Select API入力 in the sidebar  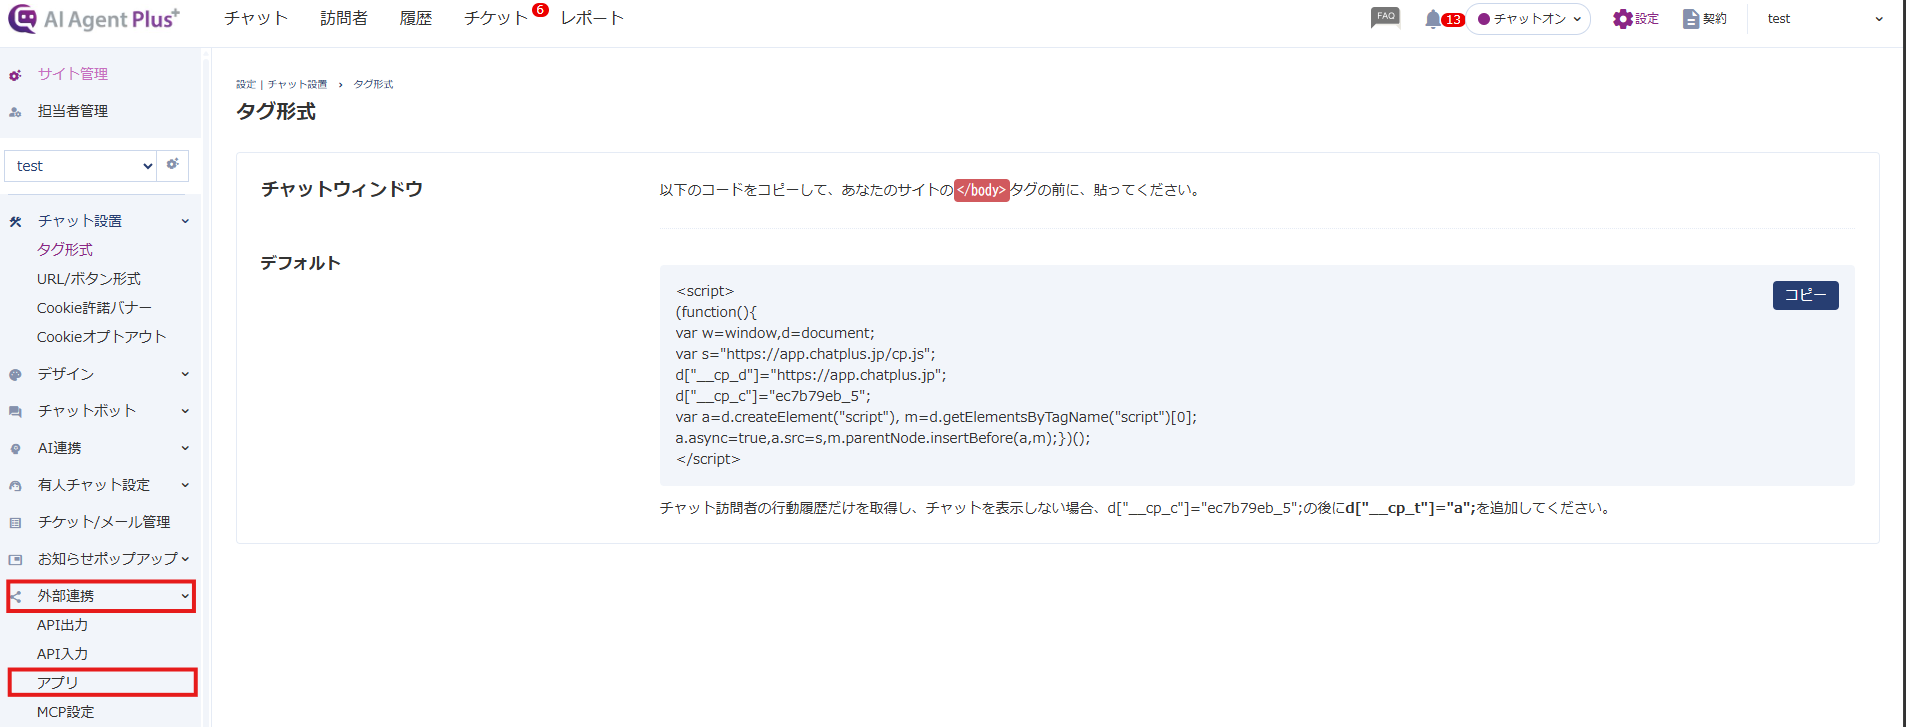(x=62, y=654)
